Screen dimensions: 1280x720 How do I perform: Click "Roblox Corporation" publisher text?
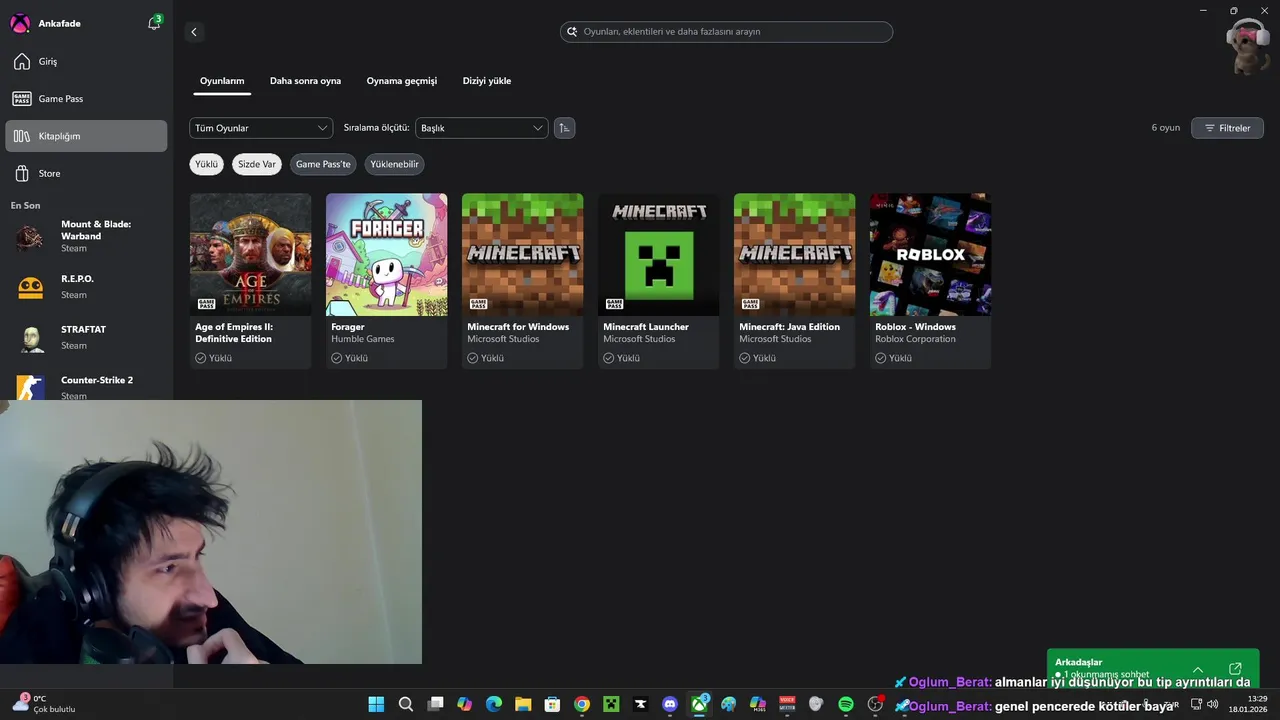coord(915,339)
